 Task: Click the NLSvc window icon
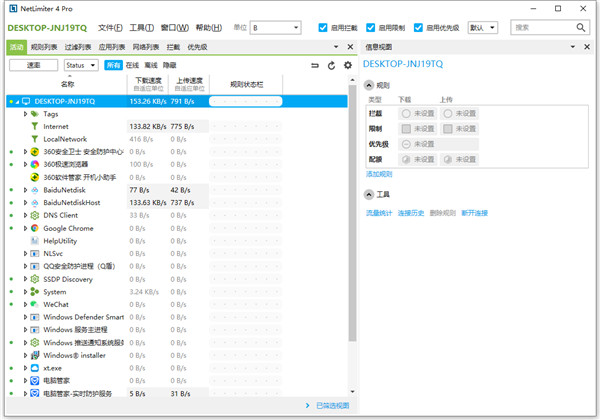click(x=35, y=253)
